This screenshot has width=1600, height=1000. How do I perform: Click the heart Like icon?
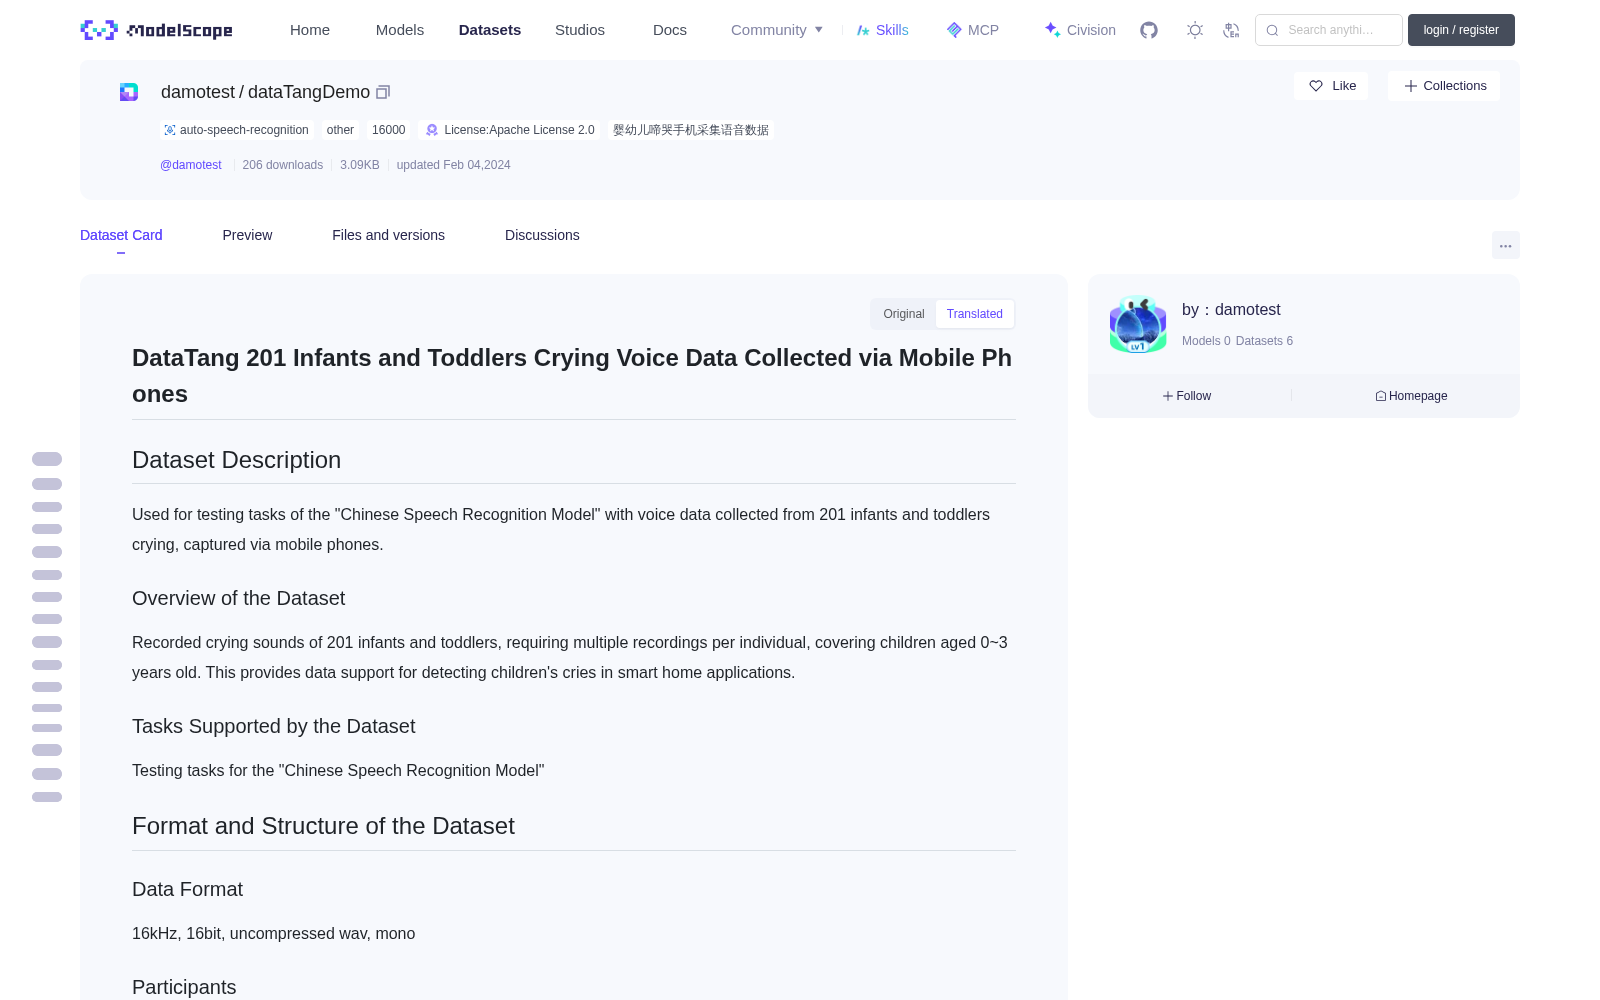coord(1316,86)
